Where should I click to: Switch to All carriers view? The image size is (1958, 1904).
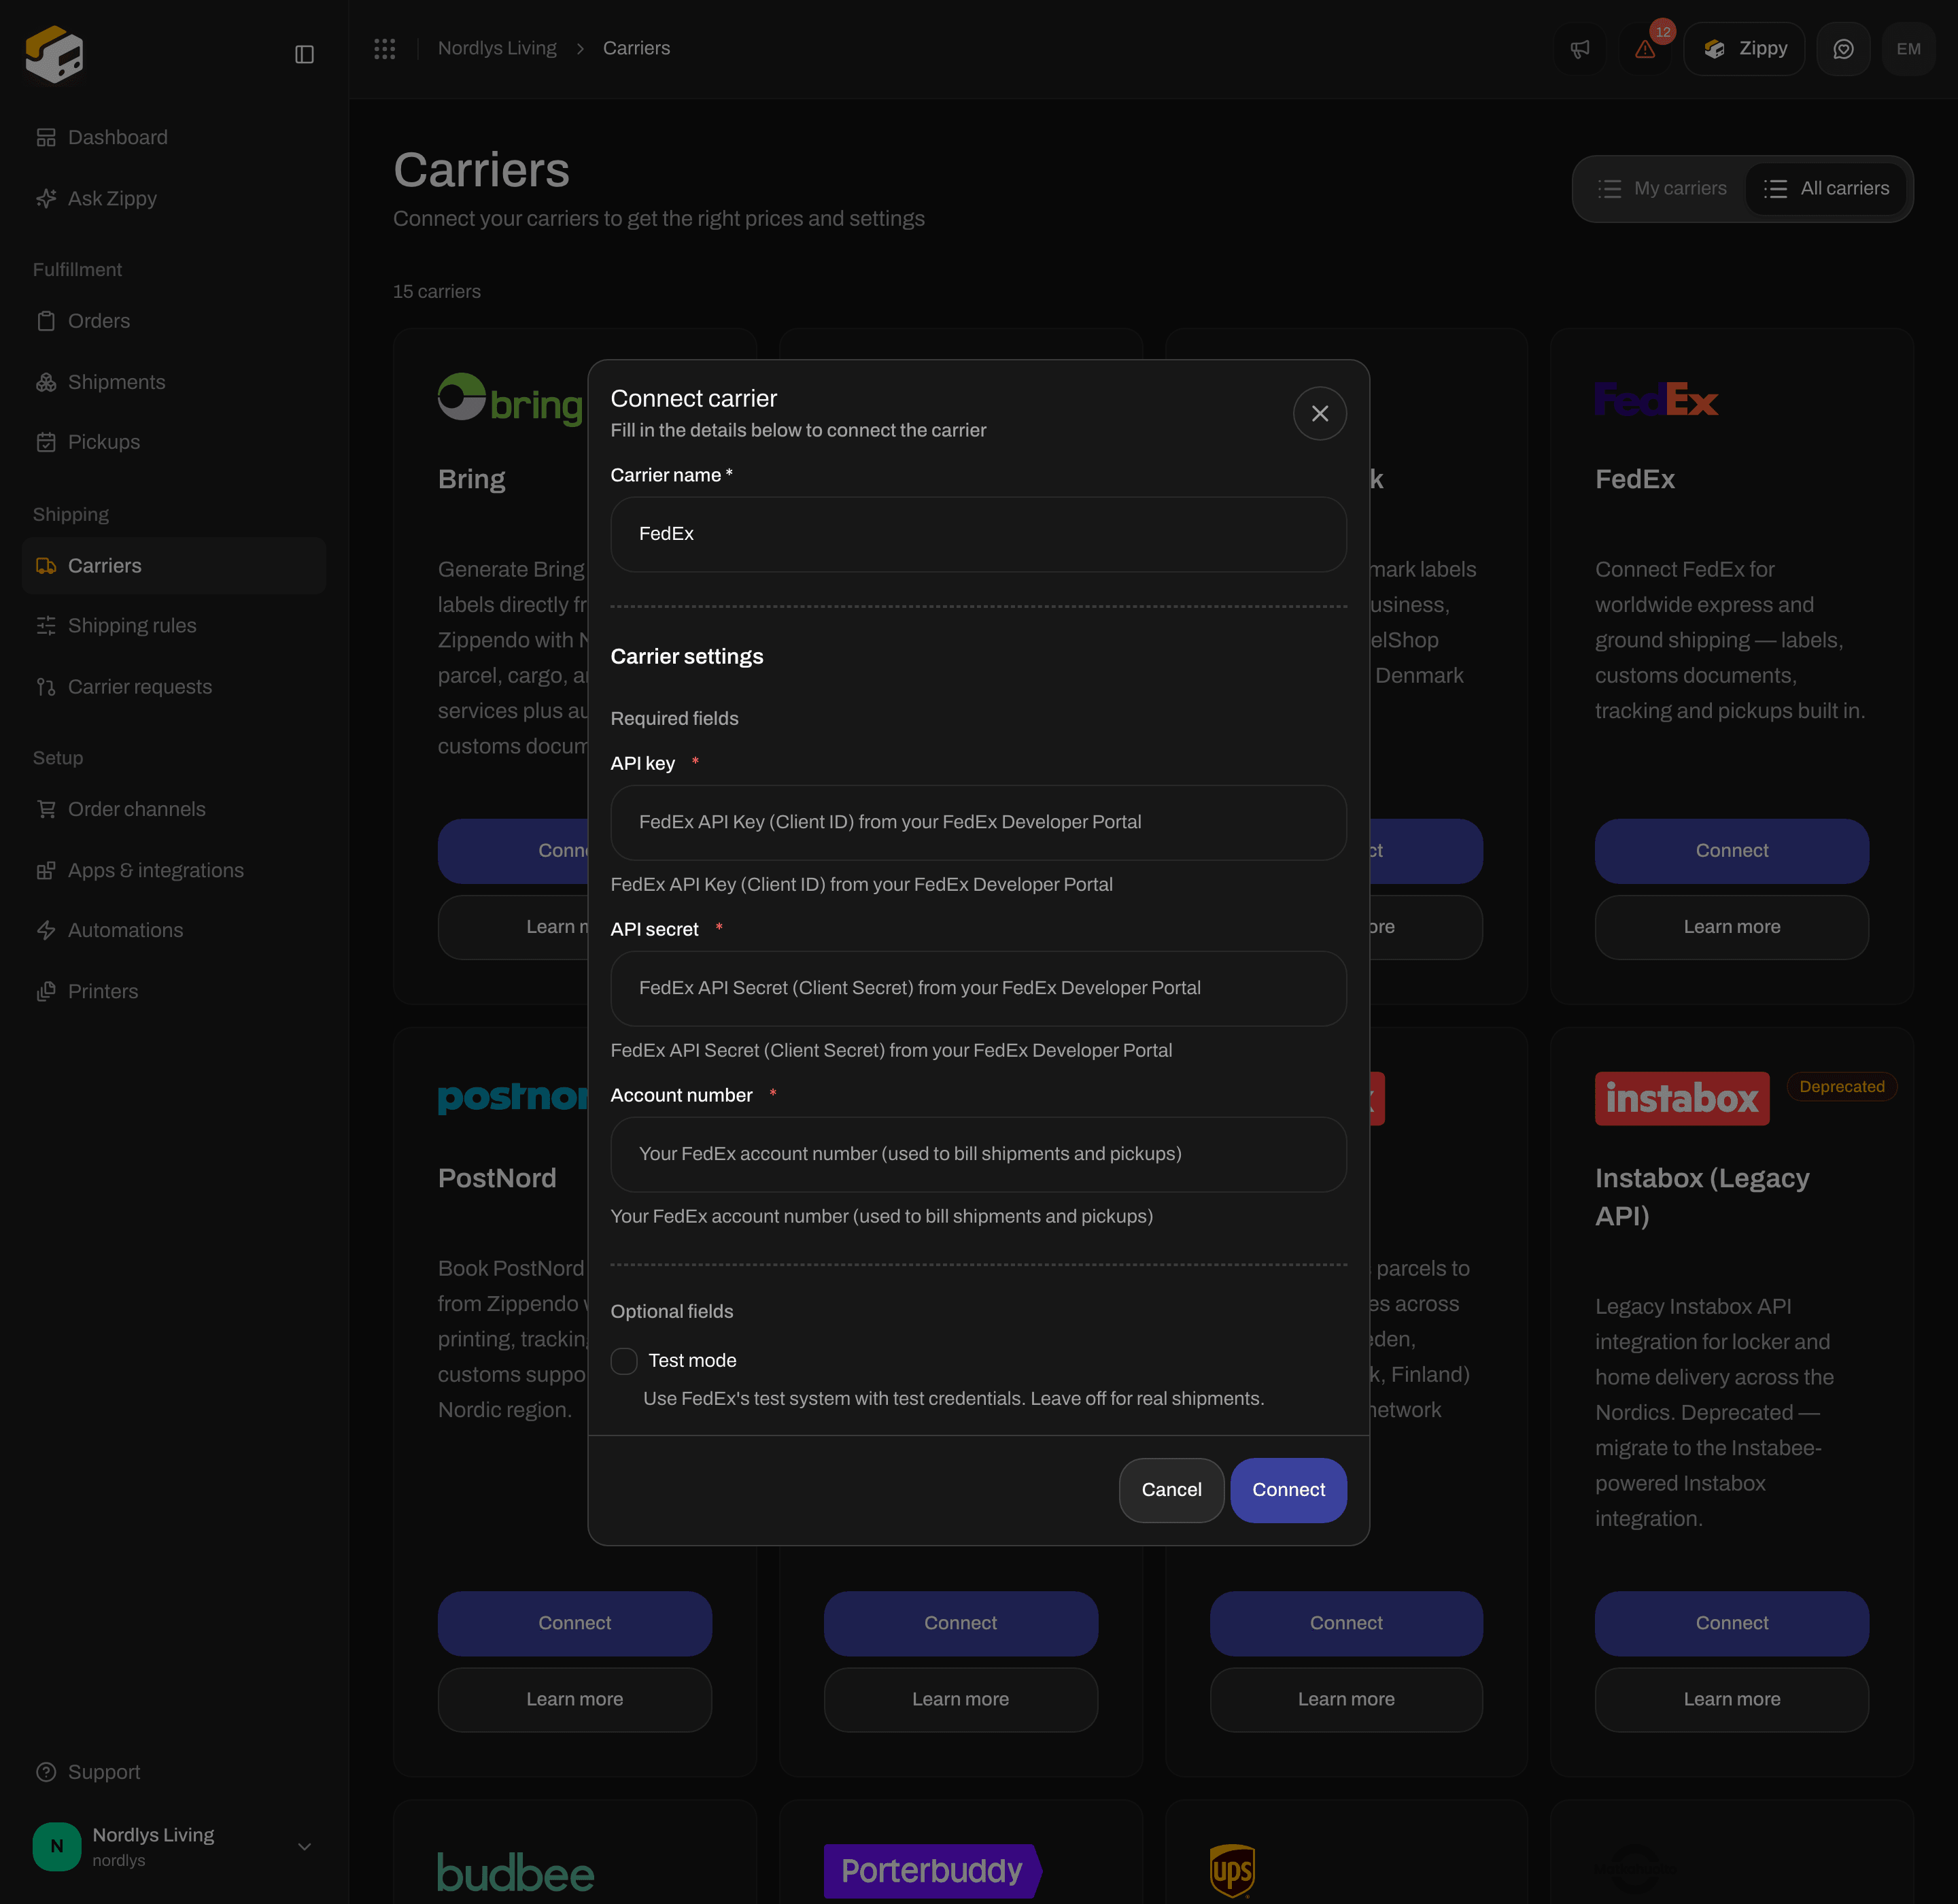click(1826, 188)
